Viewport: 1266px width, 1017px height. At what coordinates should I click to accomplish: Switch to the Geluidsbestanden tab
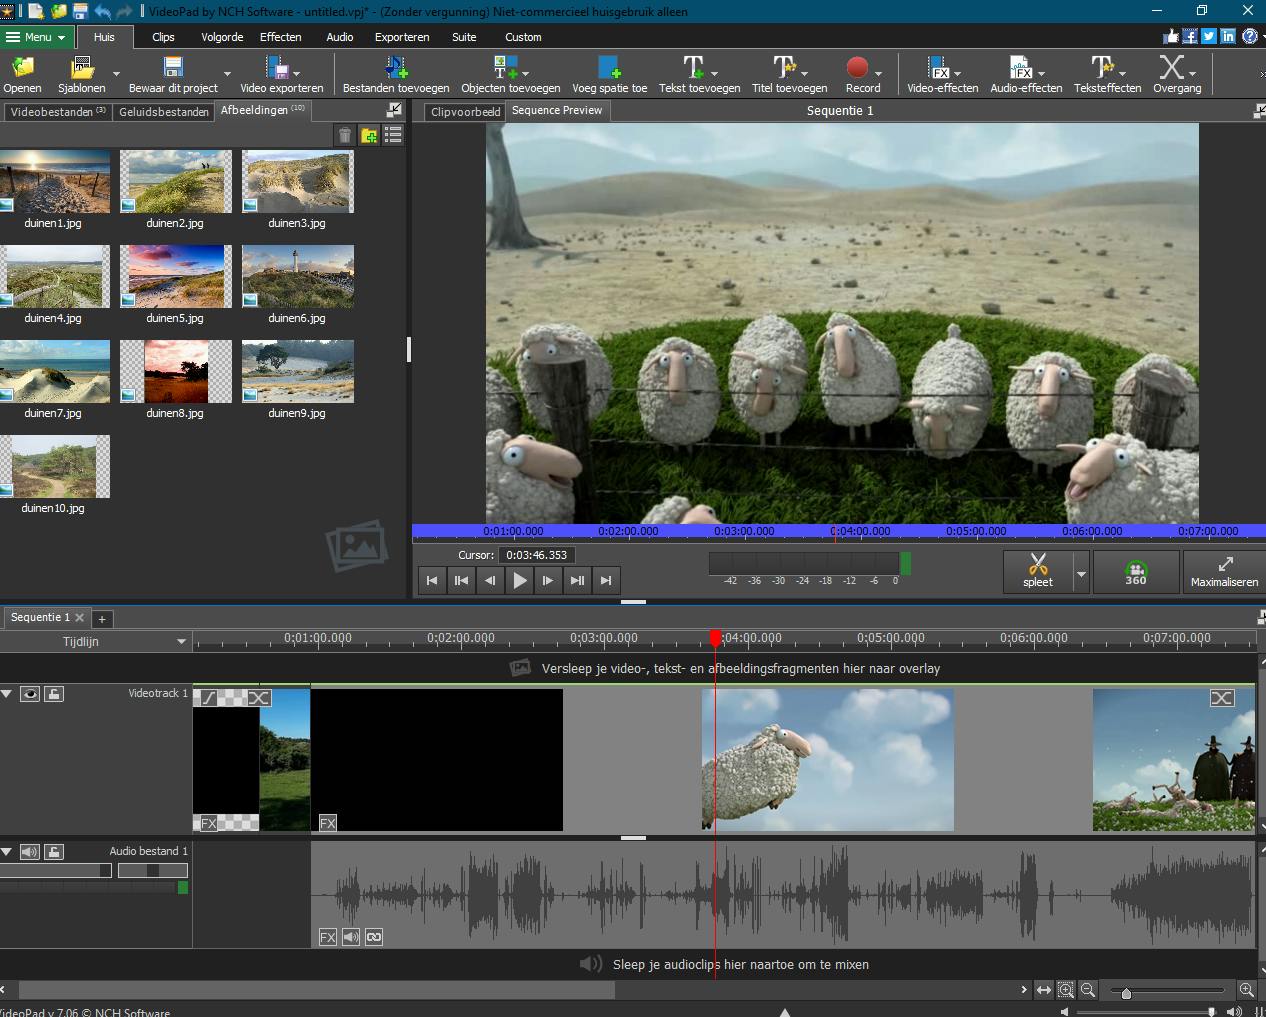point(163,112)
